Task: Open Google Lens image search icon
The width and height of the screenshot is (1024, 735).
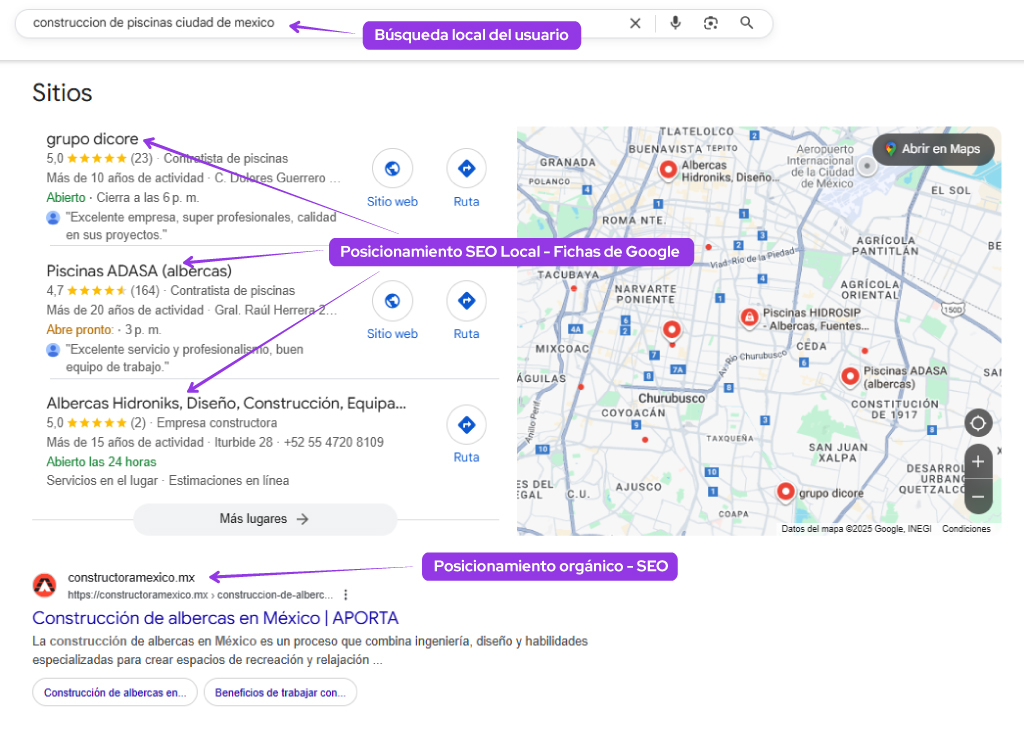Action: click(711, 22)
